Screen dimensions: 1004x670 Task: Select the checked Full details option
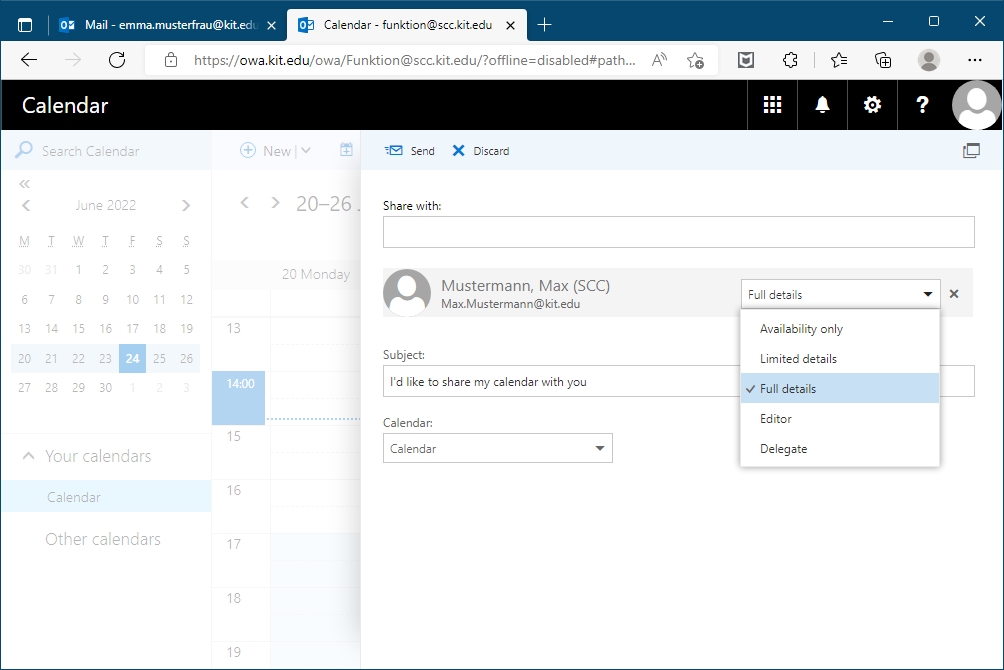click(x=788, y=389)
